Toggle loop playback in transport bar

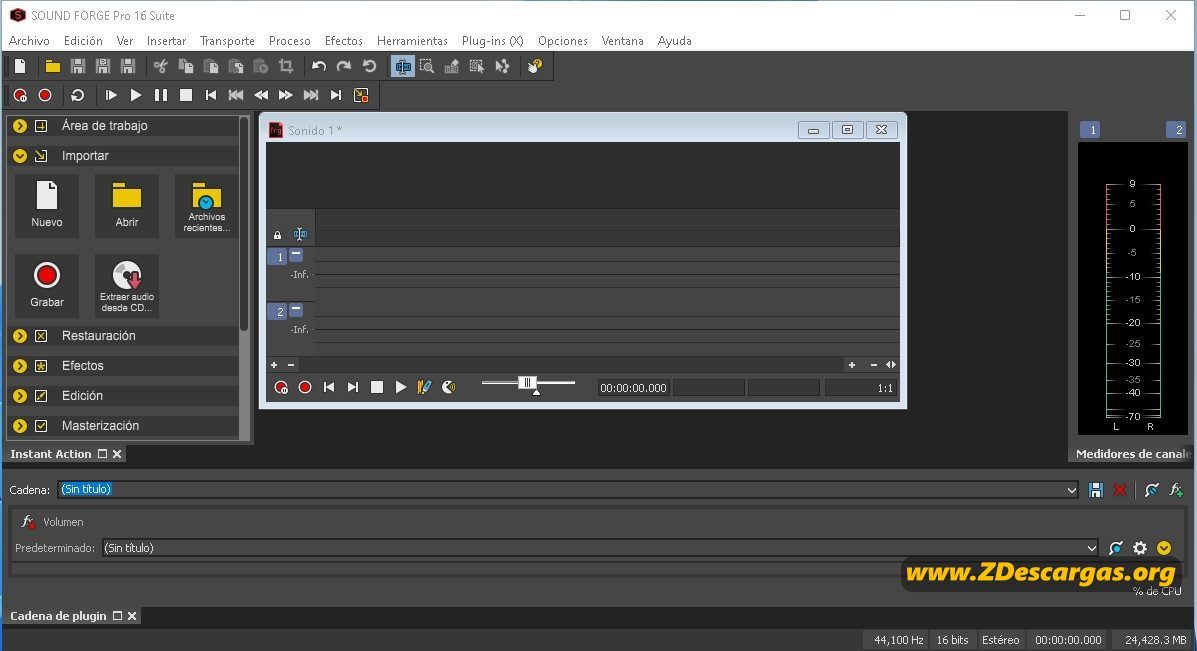pyautogui.click(x=77, y=95)
